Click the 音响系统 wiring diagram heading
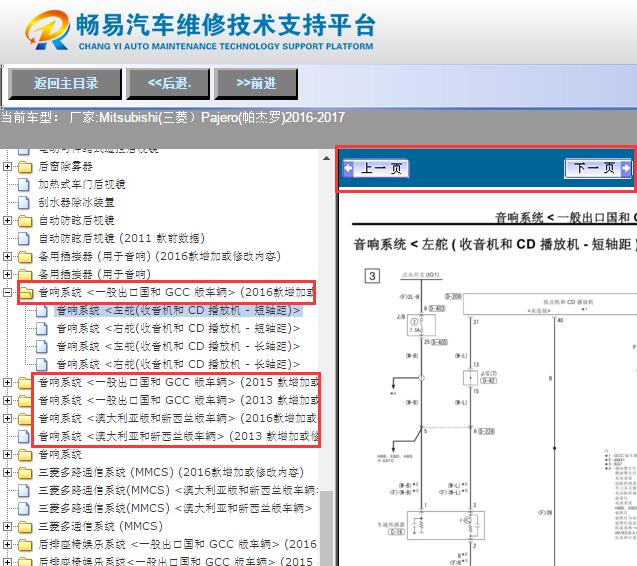 point(495,244)
